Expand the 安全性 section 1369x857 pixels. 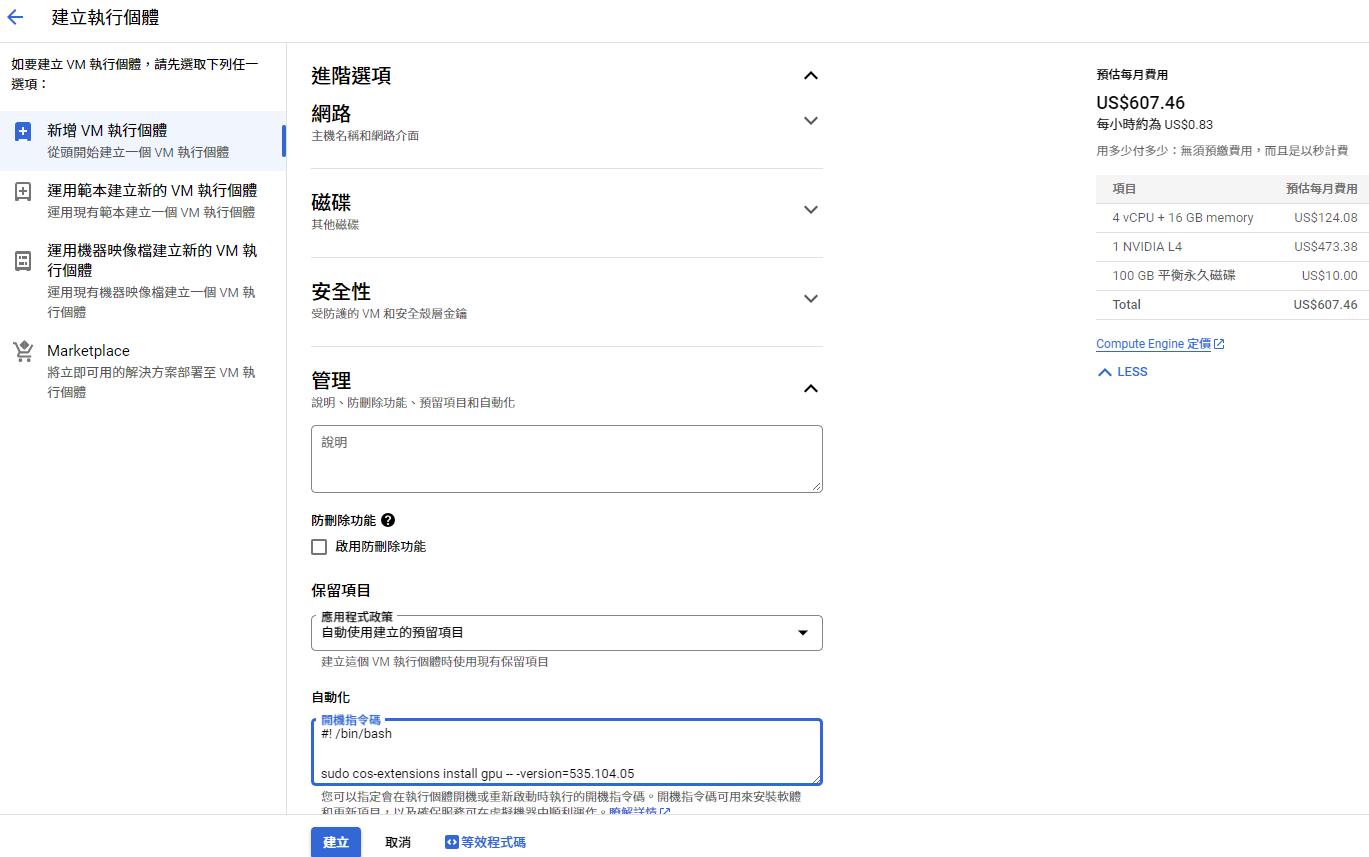click(811, 299)
